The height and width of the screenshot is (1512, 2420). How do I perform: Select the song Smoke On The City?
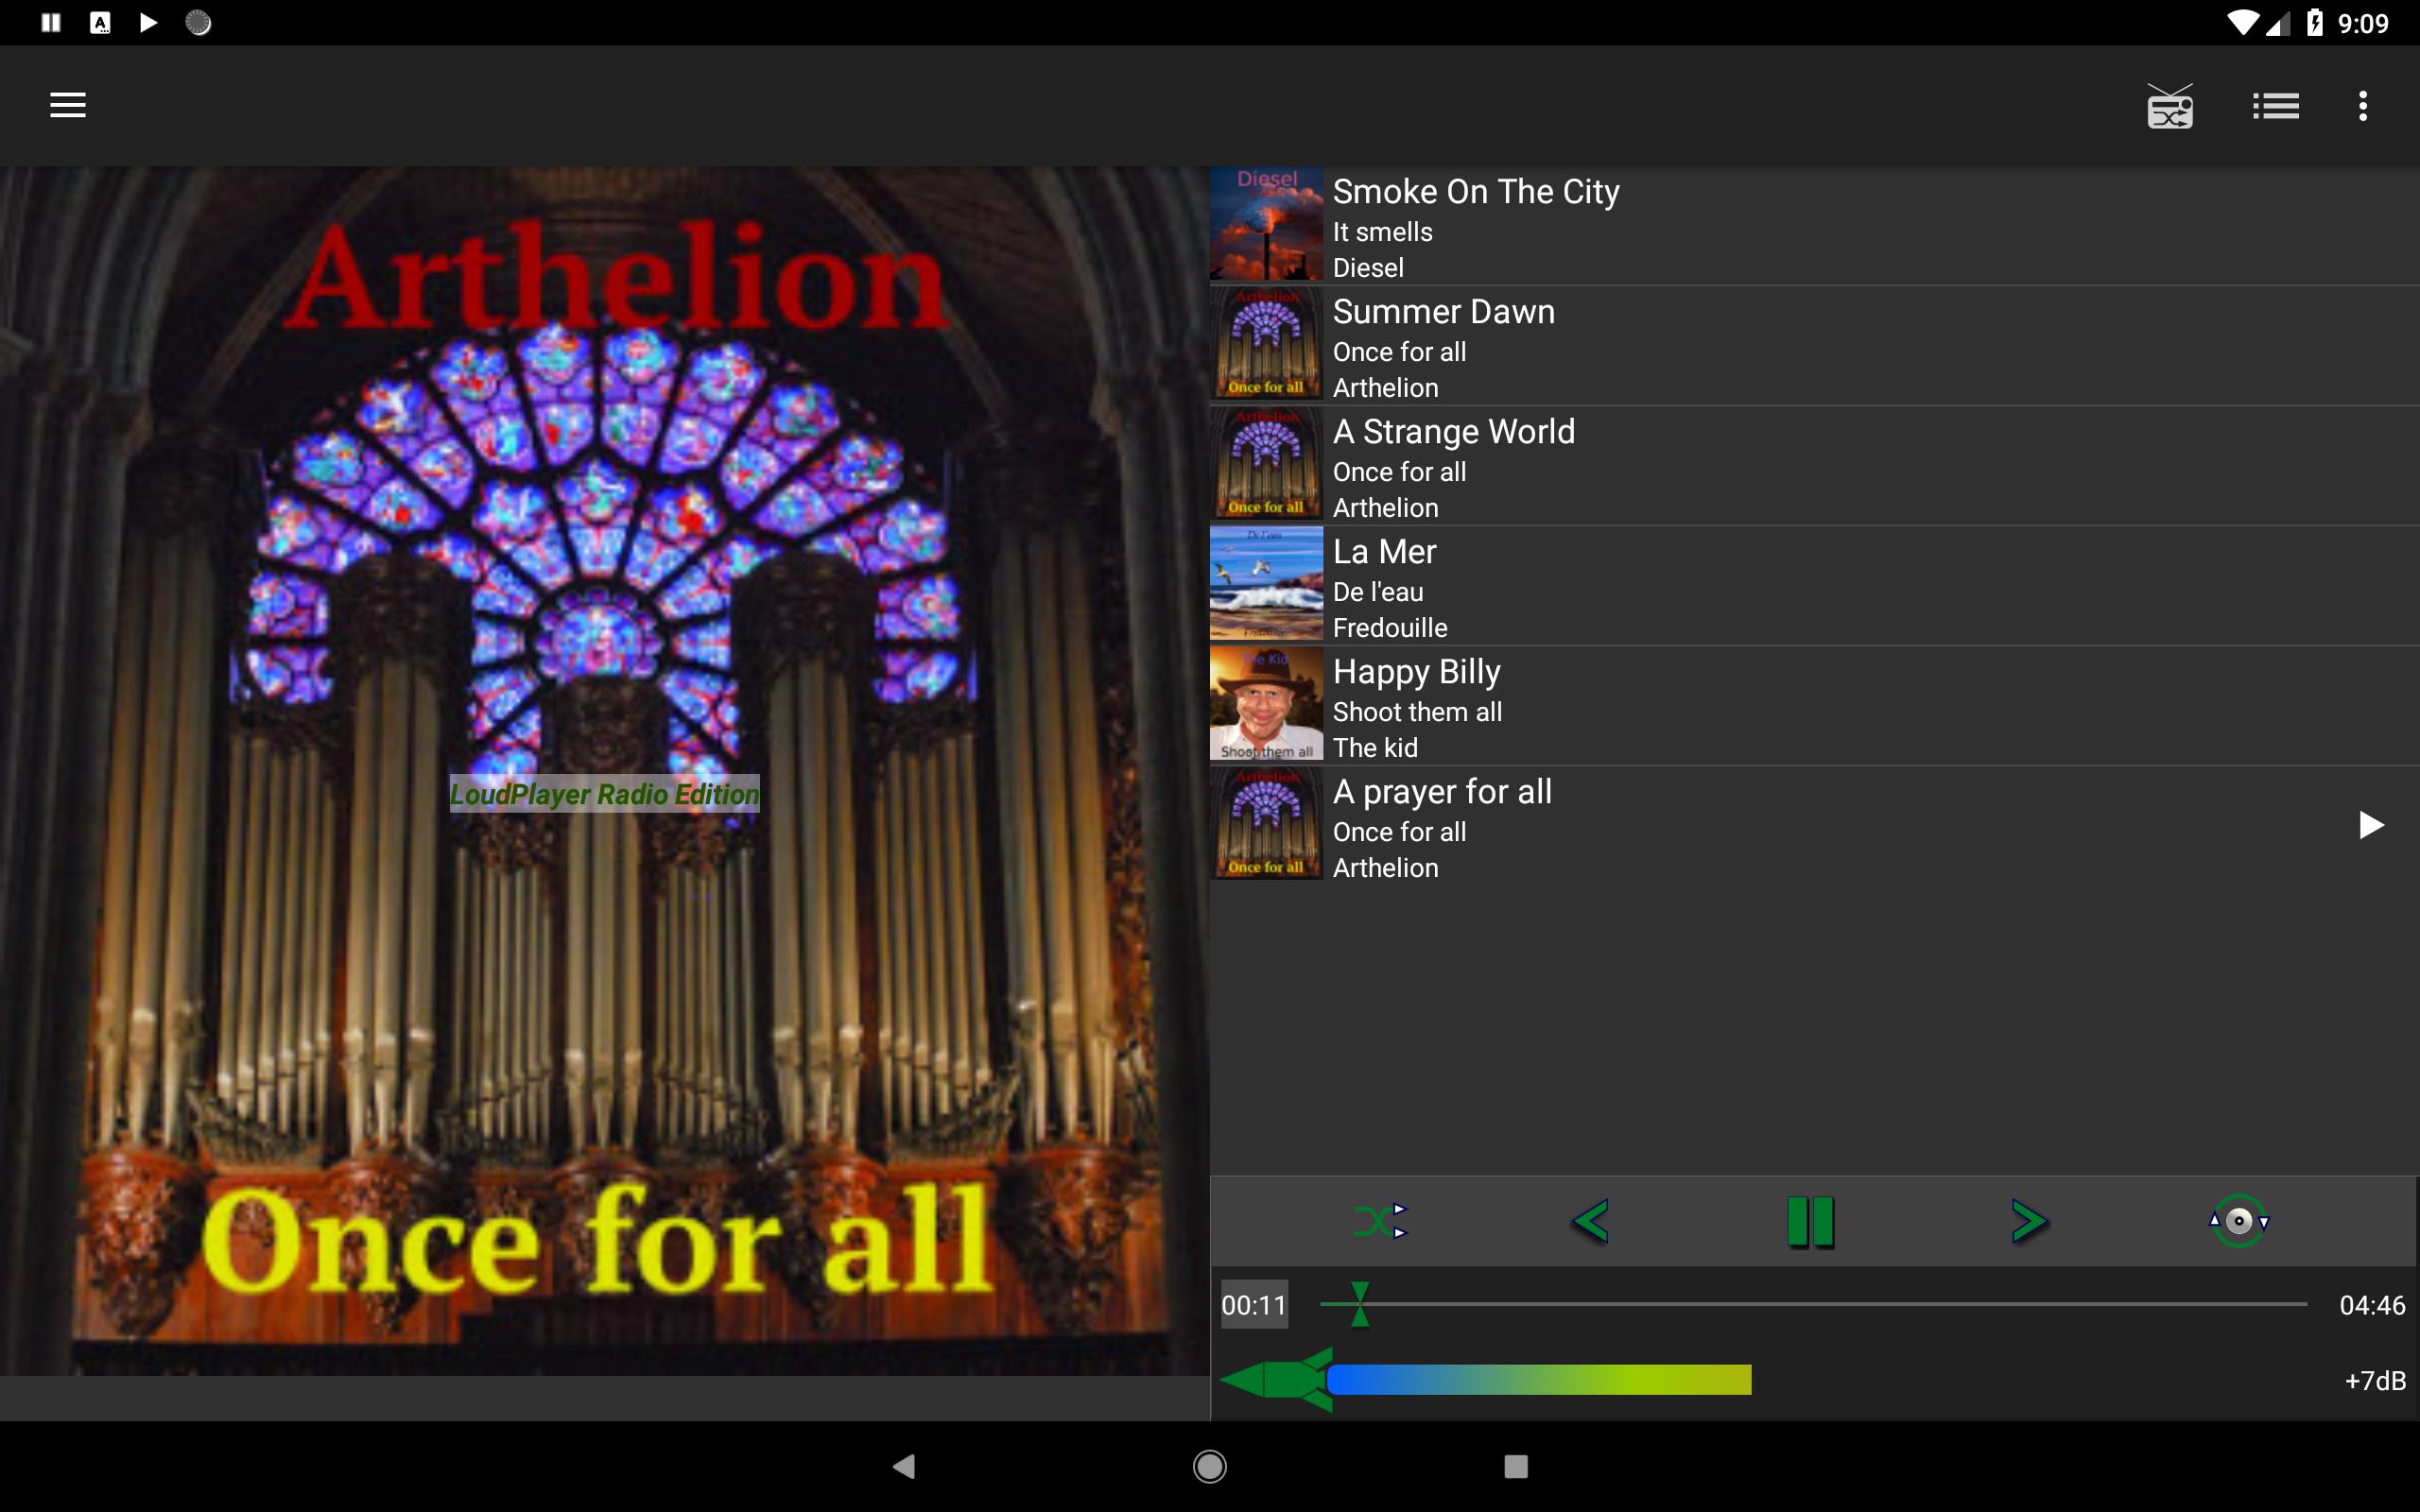(1814, 226)
